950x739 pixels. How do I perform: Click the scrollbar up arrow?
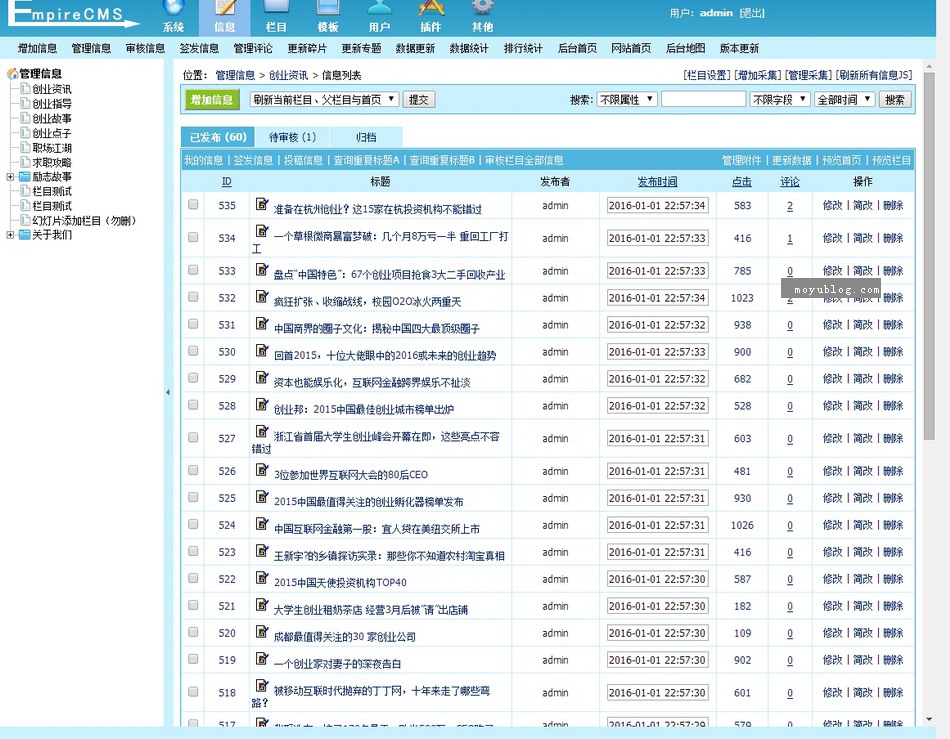click(x=929, y=68)
